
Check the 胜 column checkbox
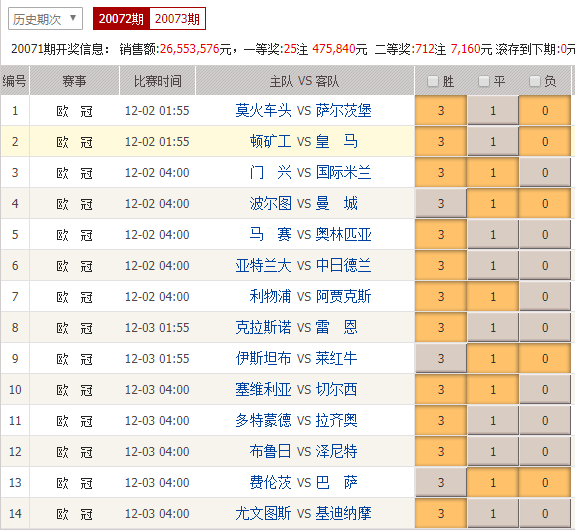(x=433, y=81)
